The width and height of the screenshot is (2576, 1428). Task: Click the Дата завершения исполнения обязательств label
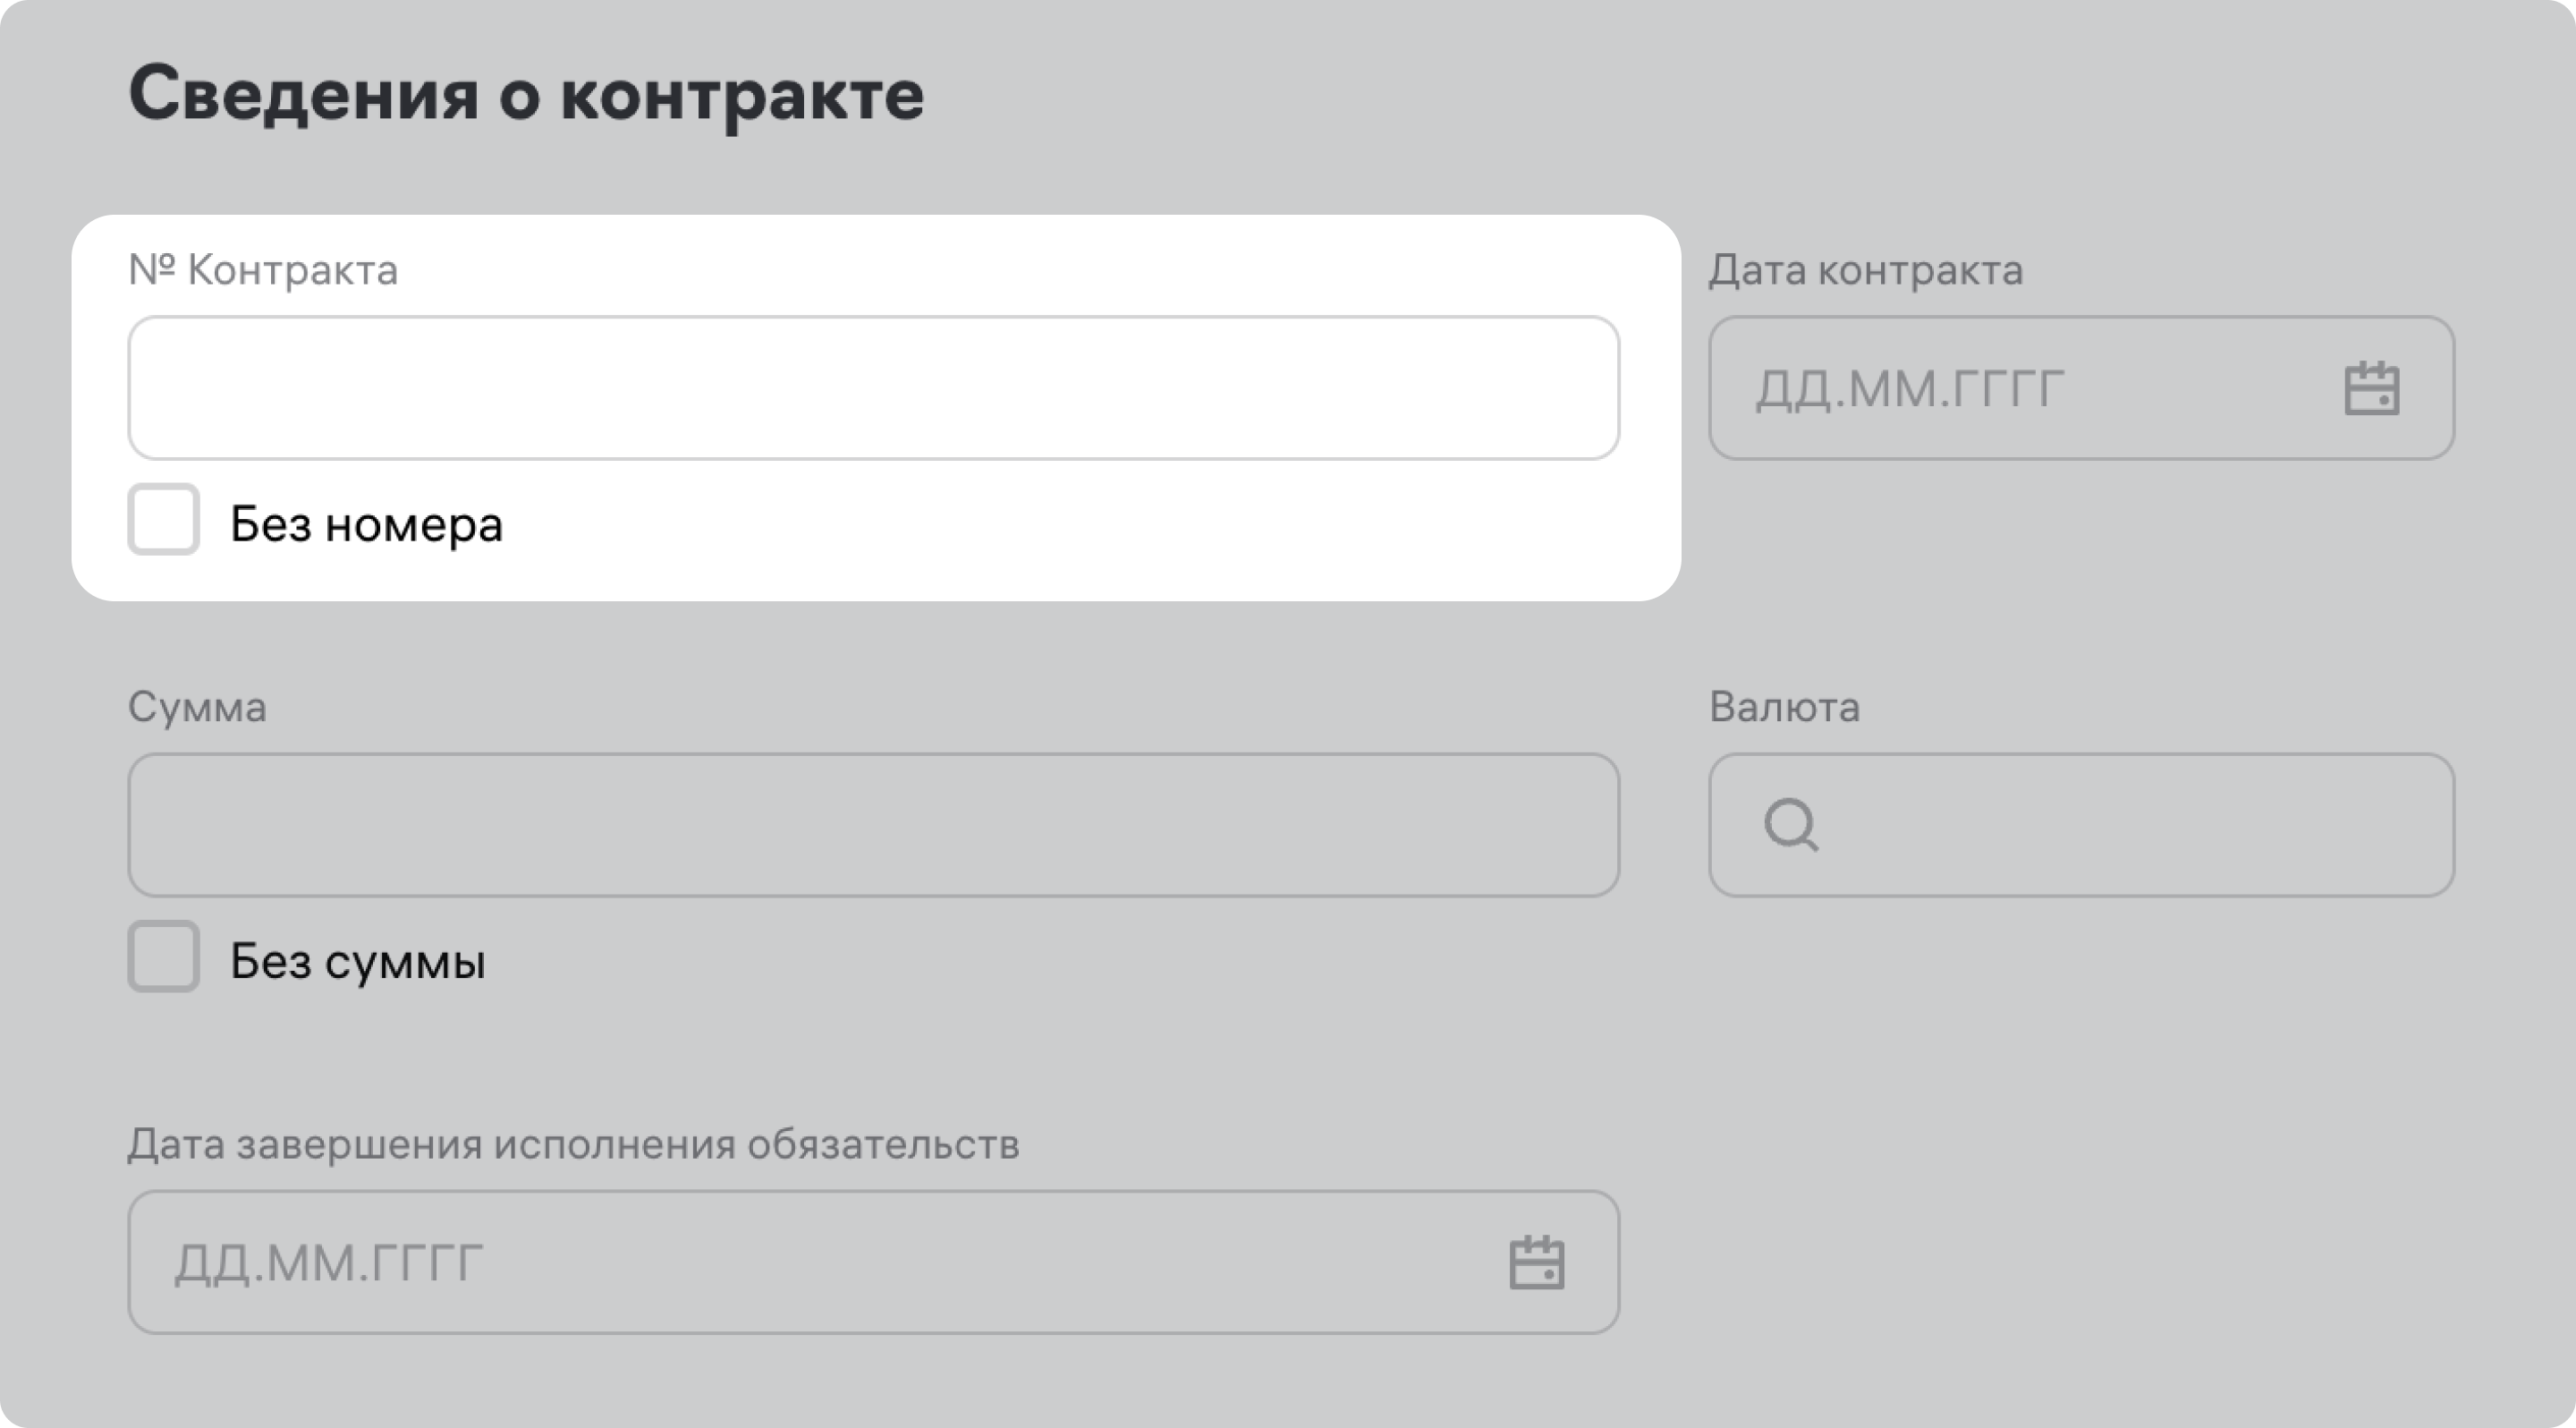[x=573, y=1144]
